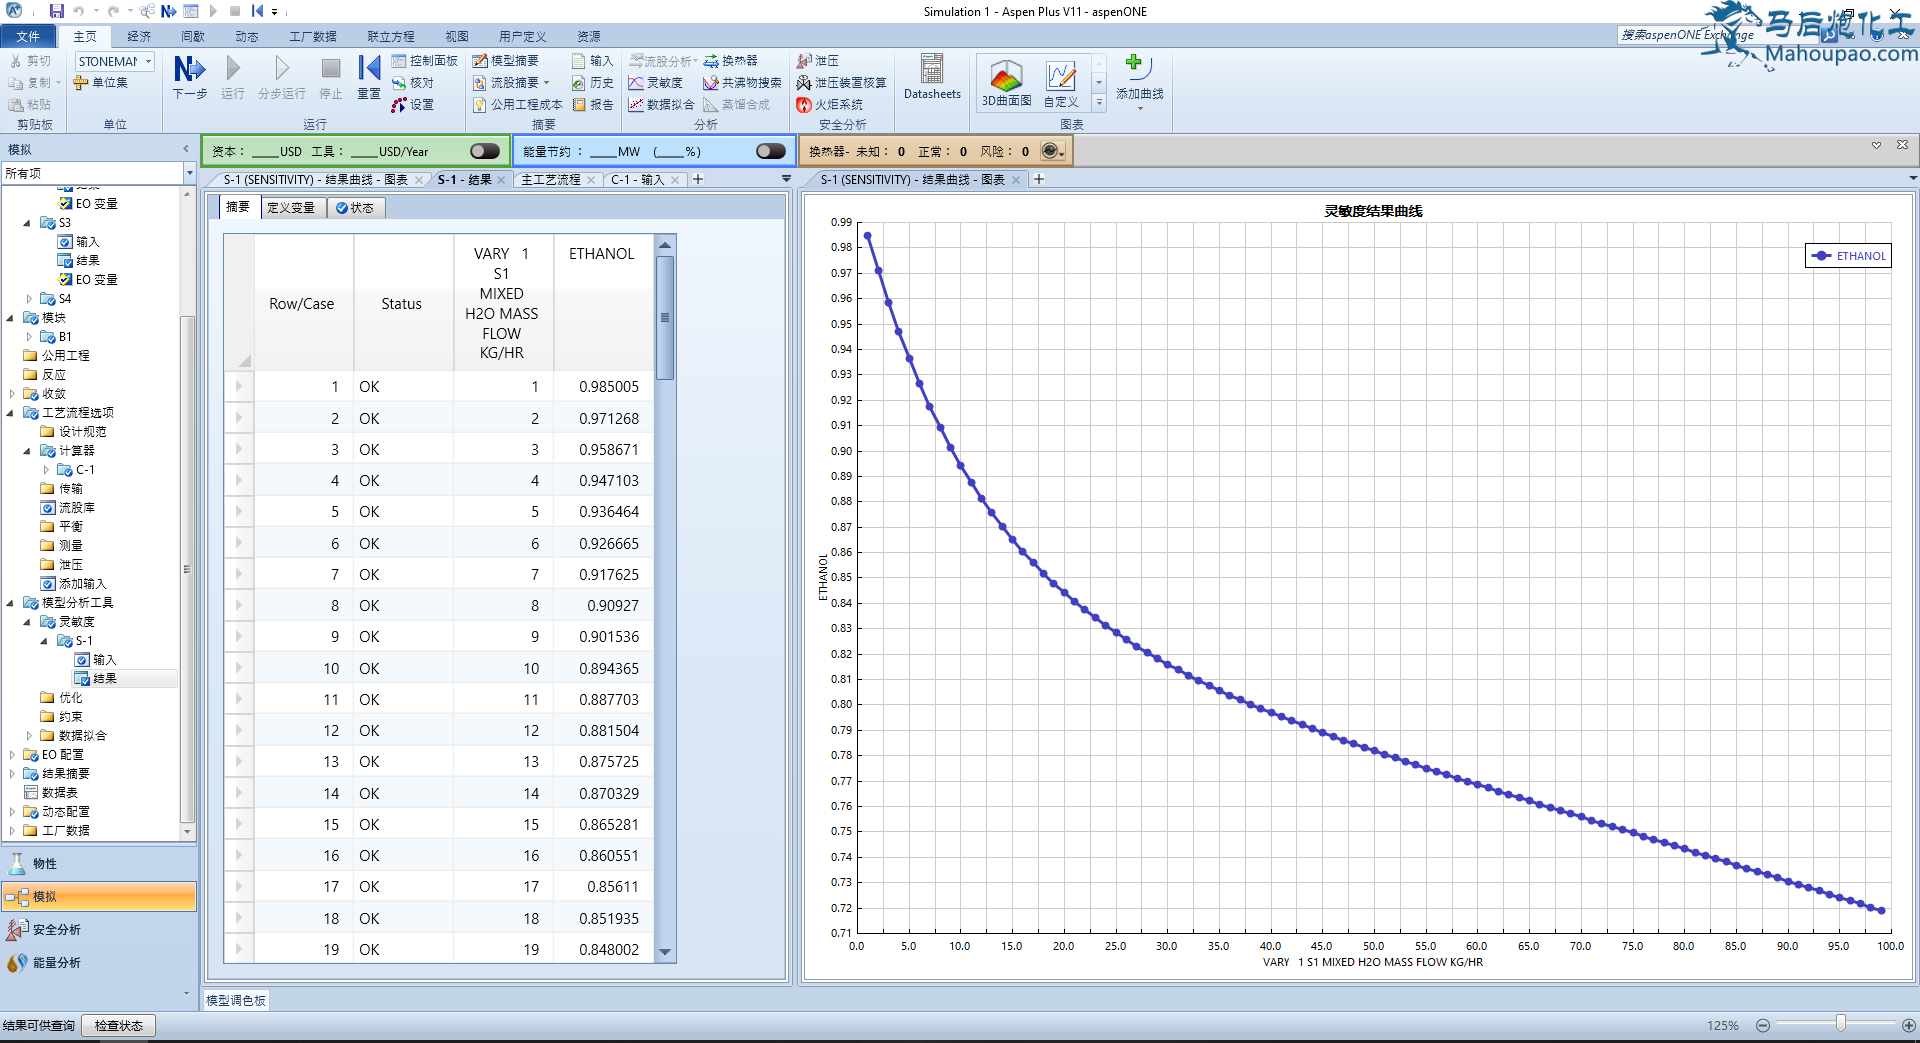Open Model Summary (模型摘要)
1920x1043 pixels.
click(505, 61)
